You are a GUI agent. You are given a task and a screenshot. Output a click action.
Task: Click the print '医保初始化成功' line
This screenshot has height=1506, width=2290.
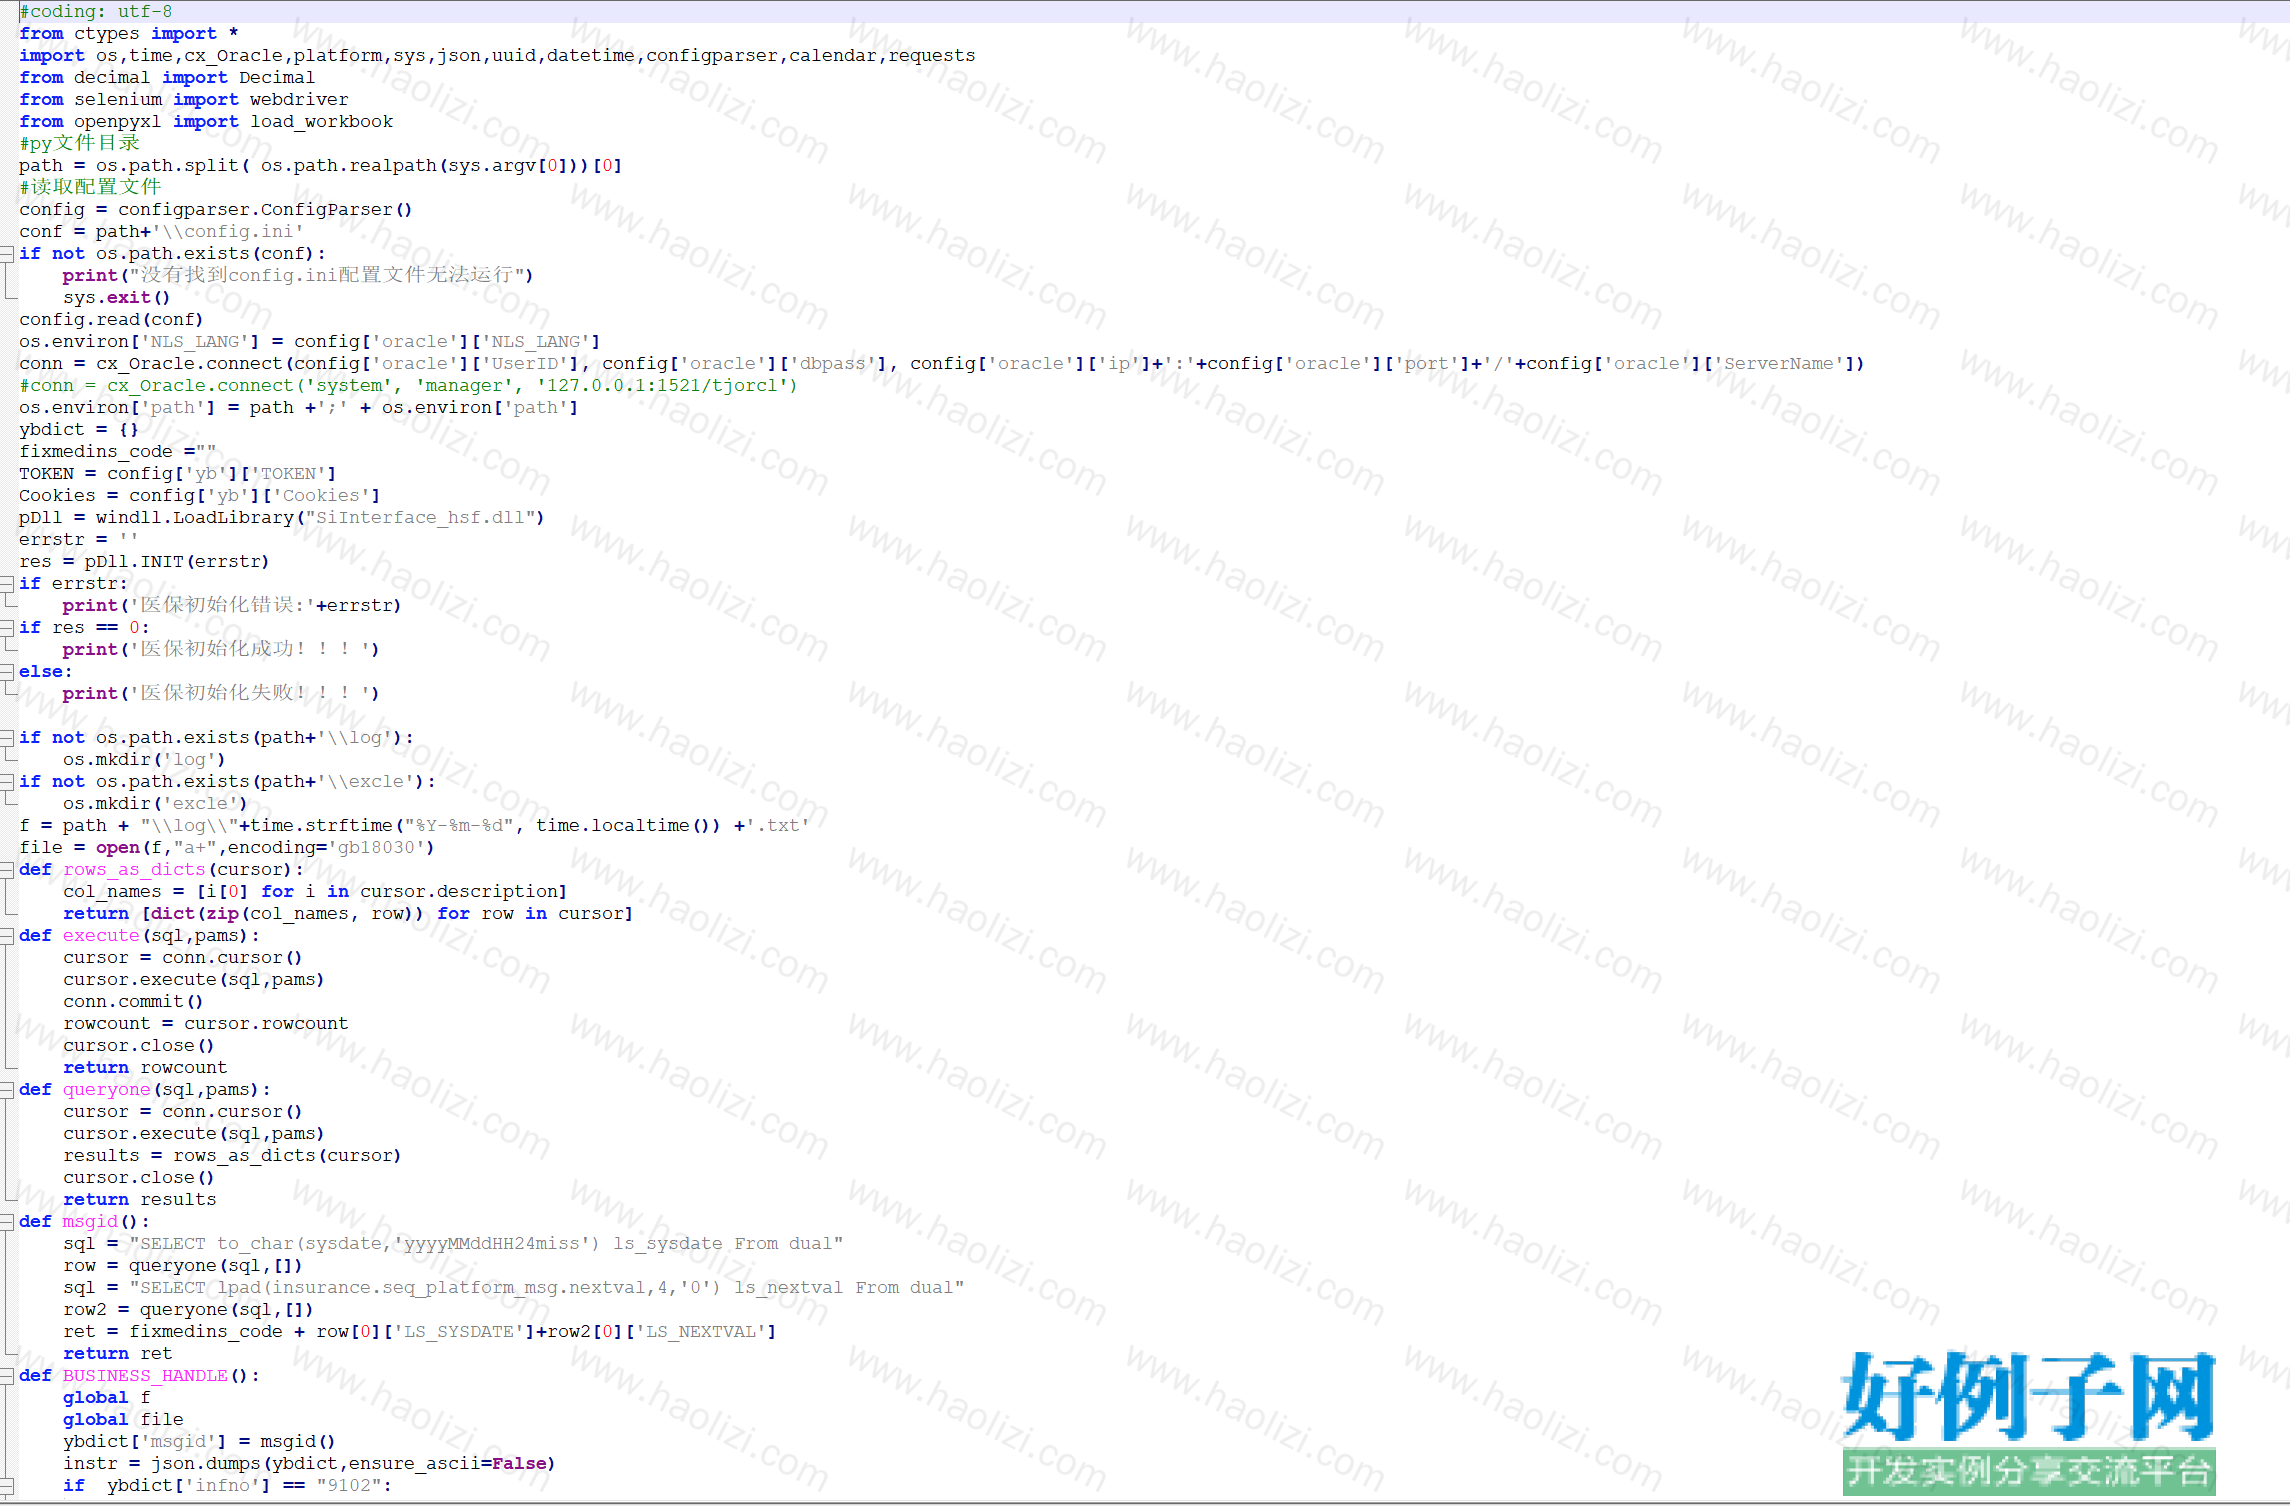click(221, 649)
